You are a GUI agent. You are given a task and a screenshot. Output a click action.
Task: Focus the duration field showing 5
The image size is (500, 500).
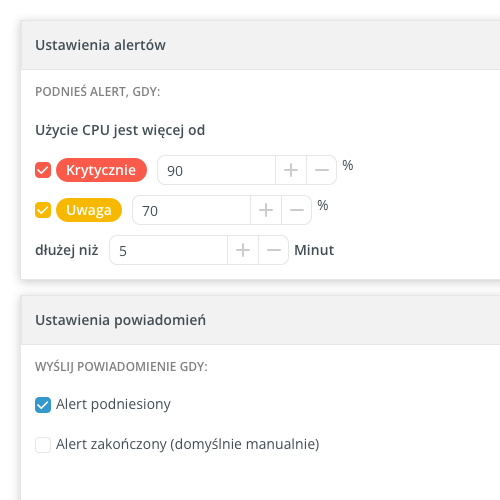pos(168,250)
